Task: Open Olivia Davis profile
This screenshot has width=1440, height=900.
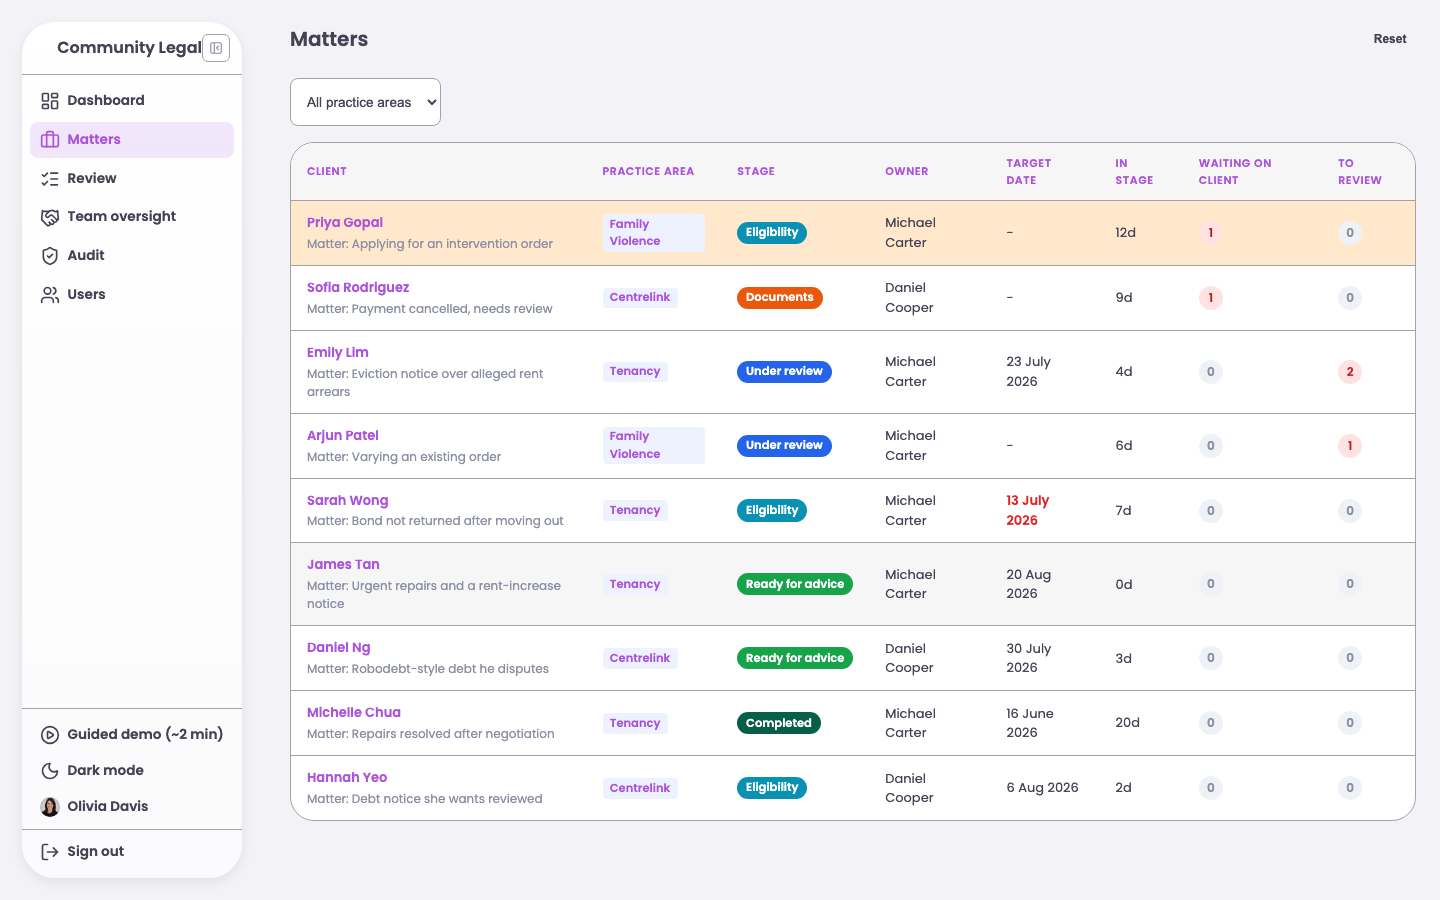Action: pos(132,807)
